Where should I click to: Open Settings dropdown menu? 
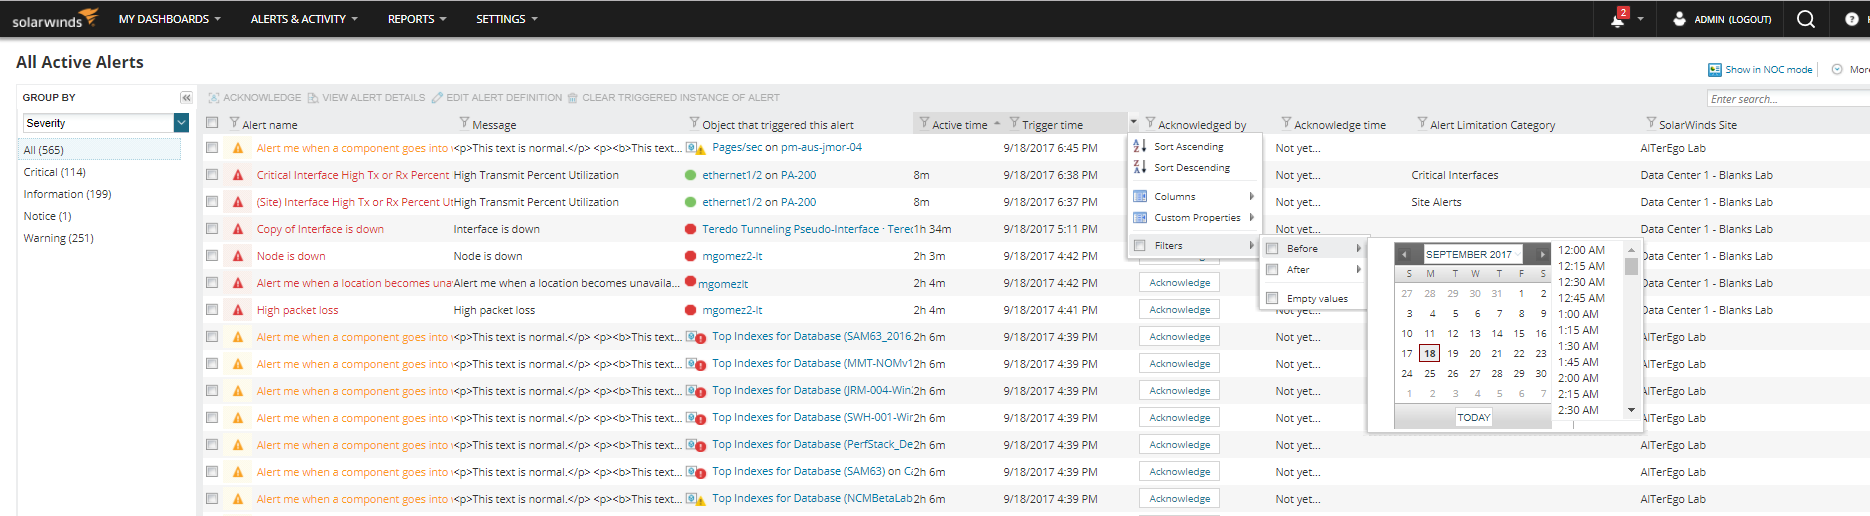(506, 19)
